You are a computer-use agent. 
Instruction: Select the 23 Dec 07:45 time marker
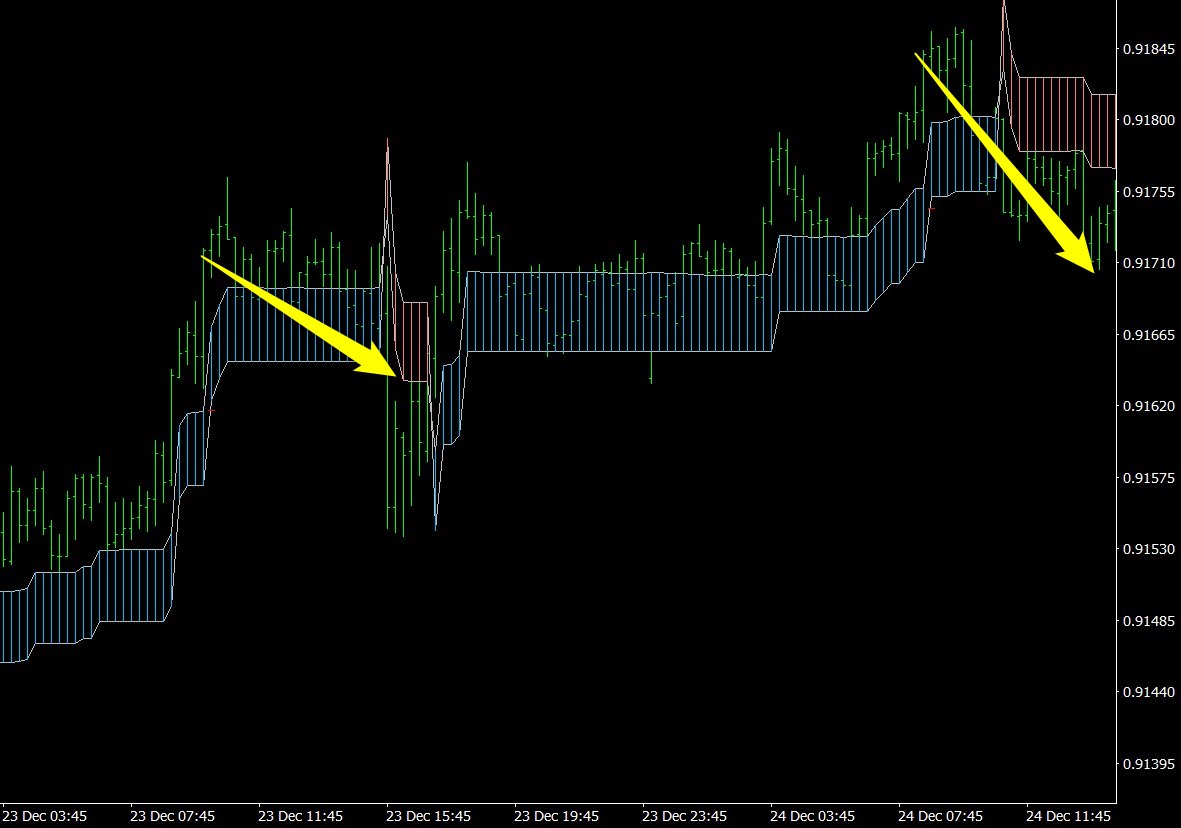(172, 816)
